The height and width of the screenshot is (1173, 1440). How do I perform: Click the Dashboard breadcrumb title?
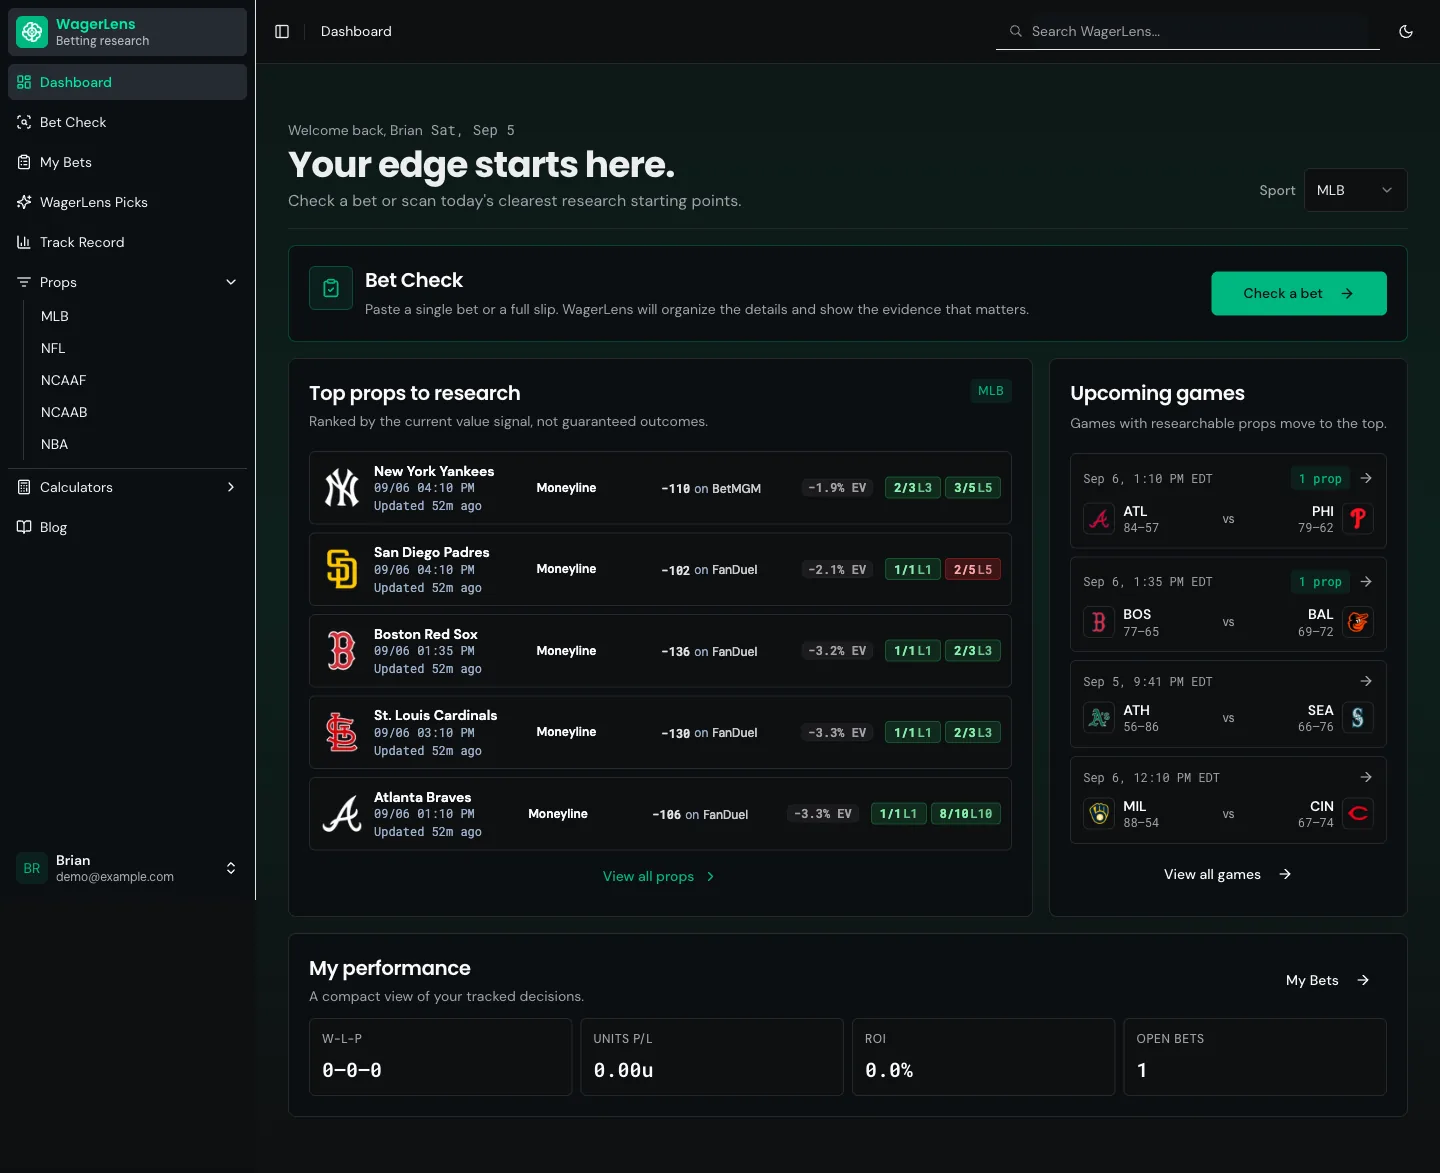point(356,32)
